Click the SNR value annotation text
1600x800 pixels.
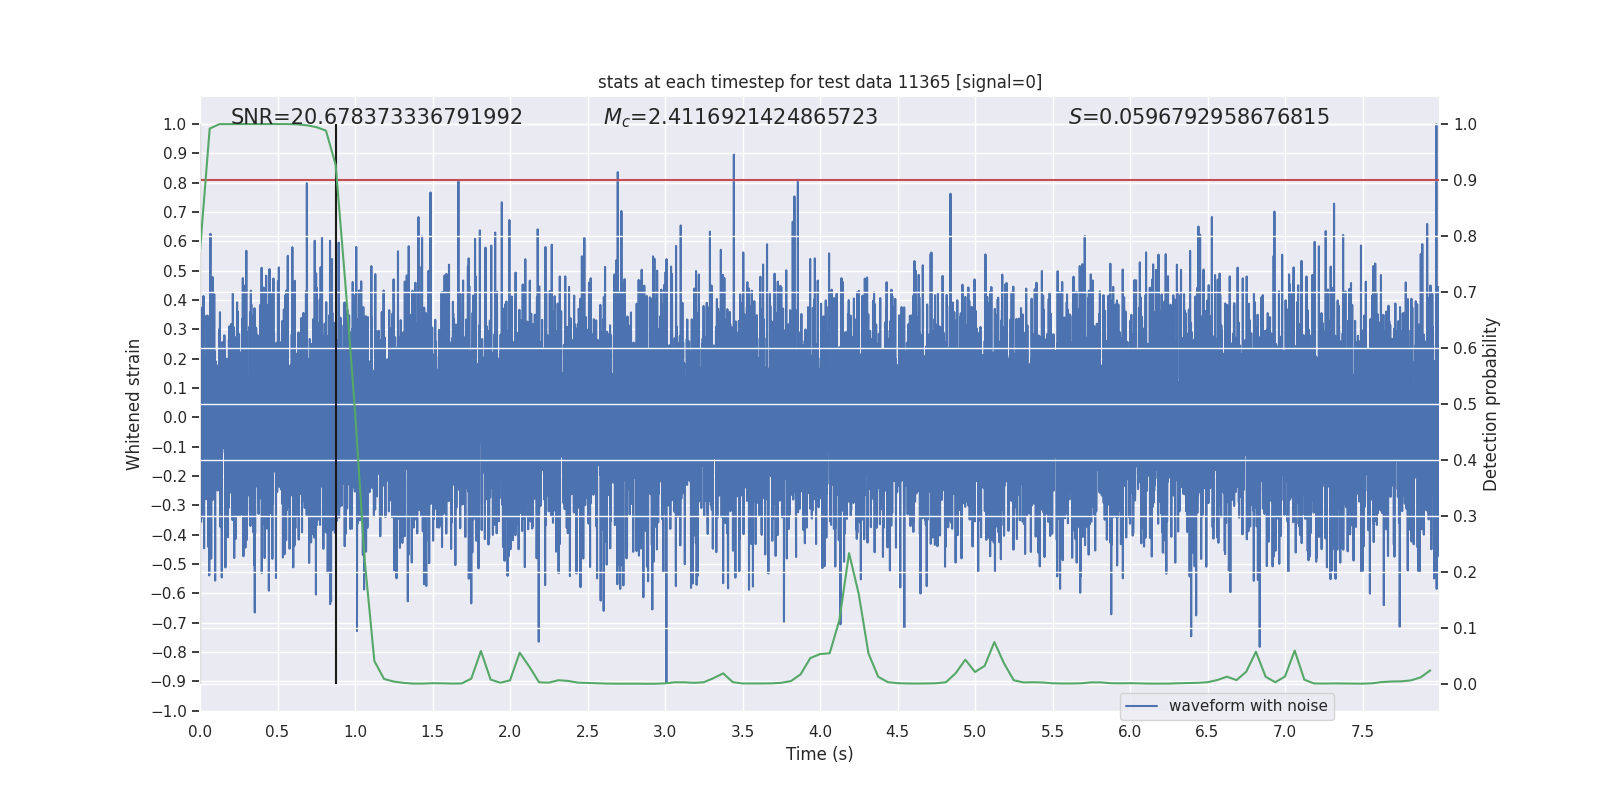coord(376,117)
